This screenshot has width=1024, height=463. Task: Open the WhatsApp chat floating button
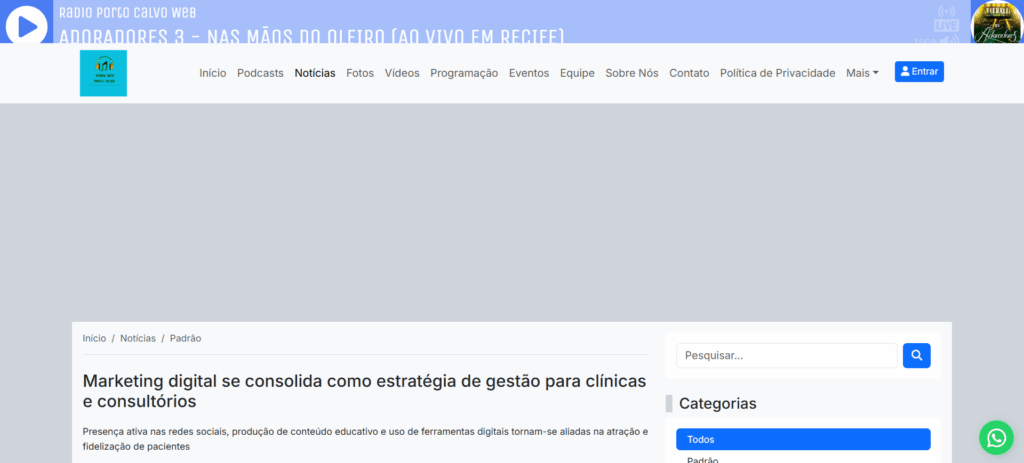pos(996,437)
